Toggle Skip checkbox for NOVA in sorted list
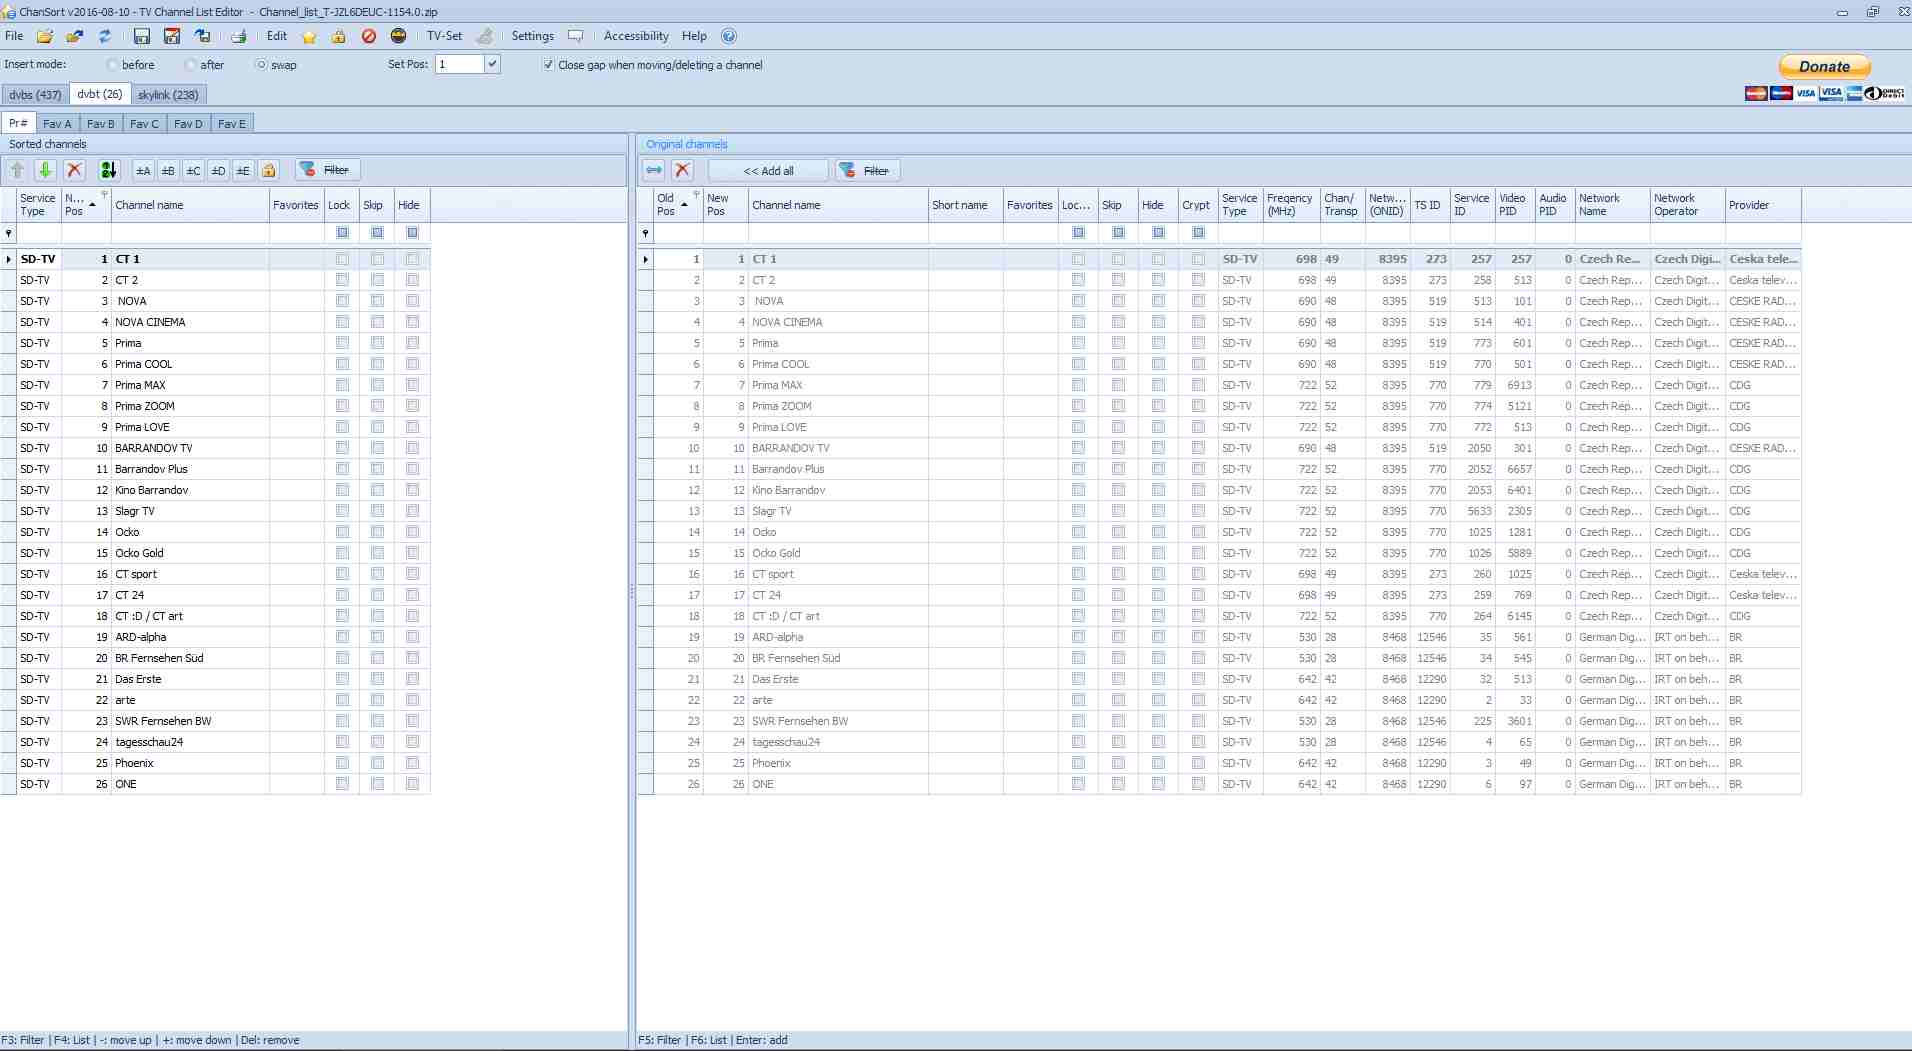The width and height of the screenshot is (1912, 1051). 377,301
